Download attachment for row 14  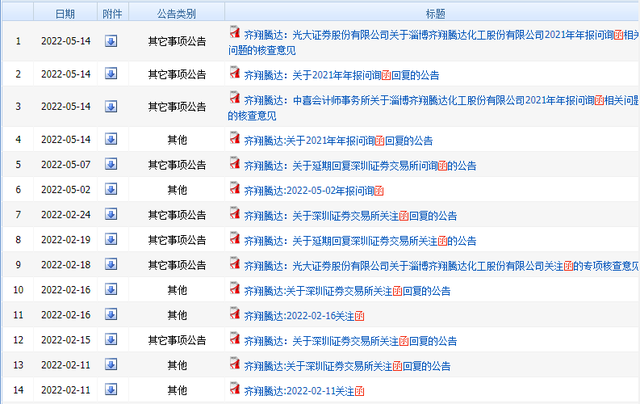(x=111, y=390)
